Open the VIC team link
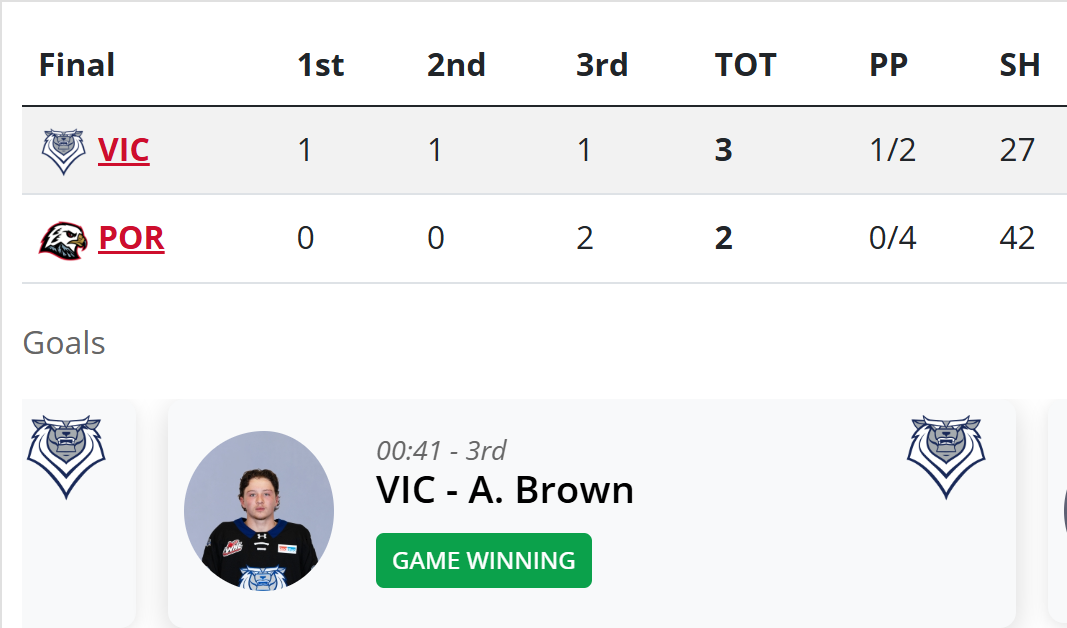Image resolution: width=1067 pixels, height=628 pixels. [124, 151]
